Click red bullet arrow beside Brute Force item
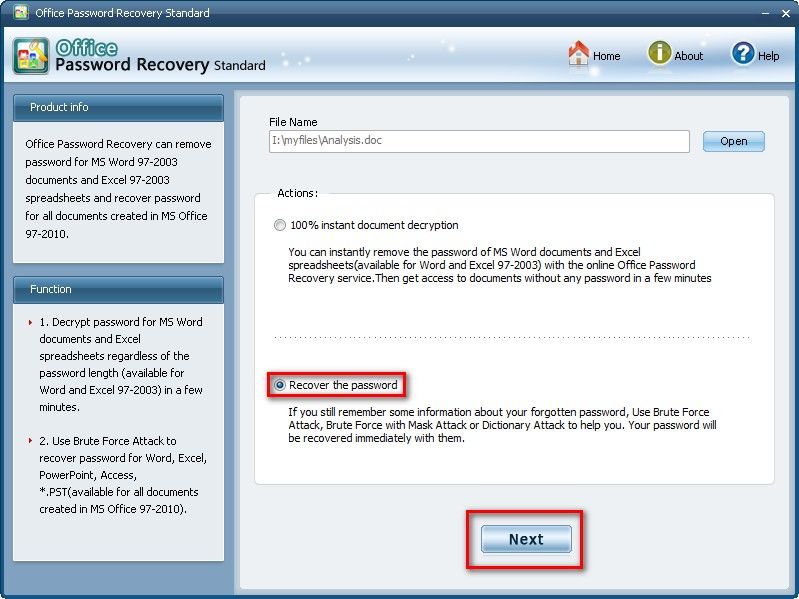This screenshot has height=599, width=799. pos(30,441)
